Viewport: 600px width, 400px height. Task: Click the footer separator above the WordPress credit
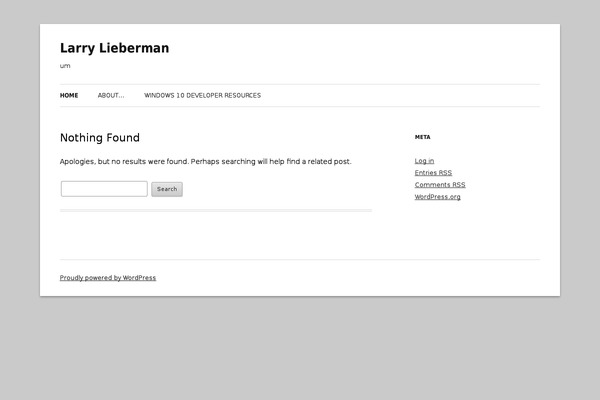click(300, 260)
